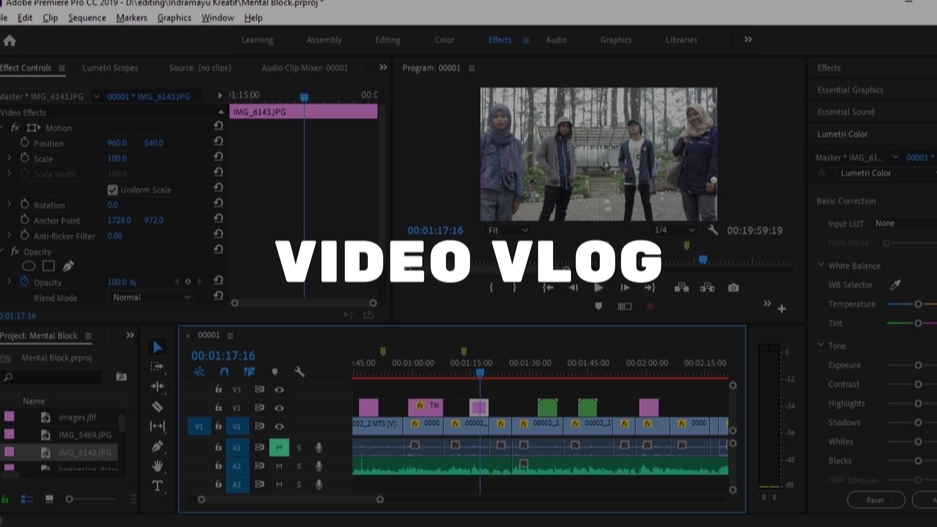Toggle Linked Selection in timeline

(249, 372)
